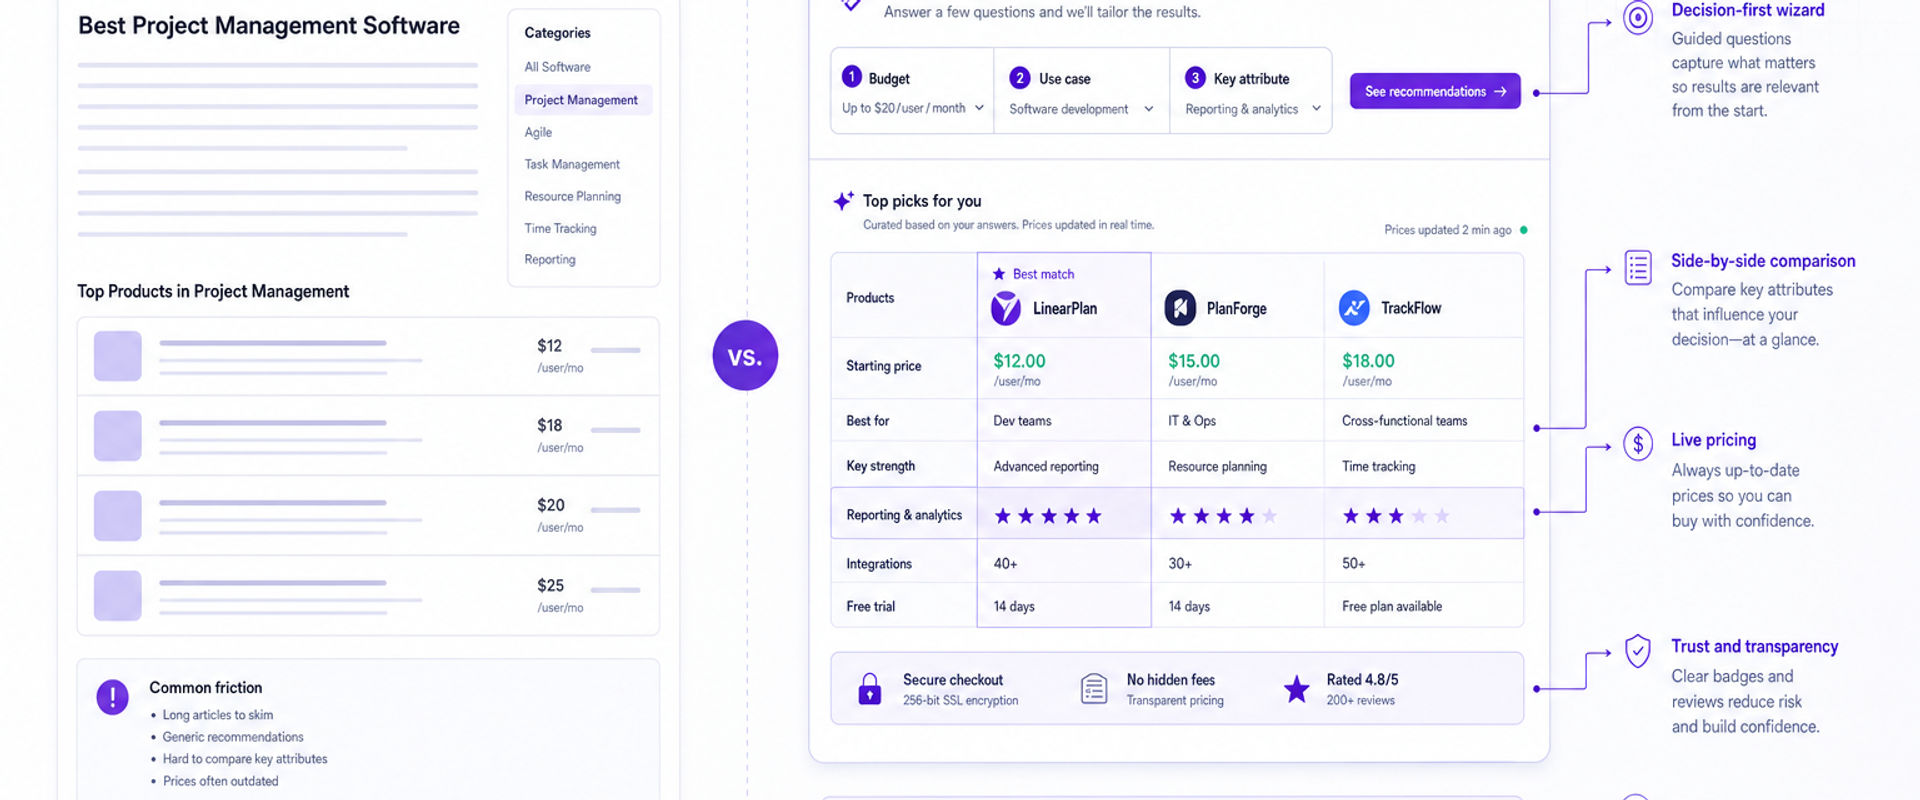Click the TrackFlow logo icon

point(1354,308)
